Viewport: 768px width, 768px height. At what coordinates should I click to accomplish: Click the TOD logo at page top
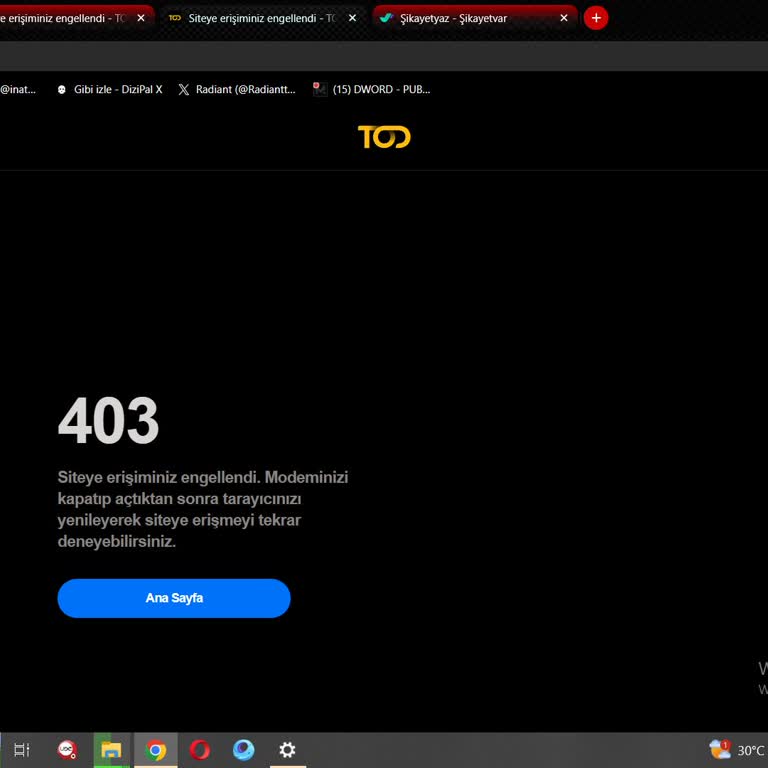[x=384, y=137]
